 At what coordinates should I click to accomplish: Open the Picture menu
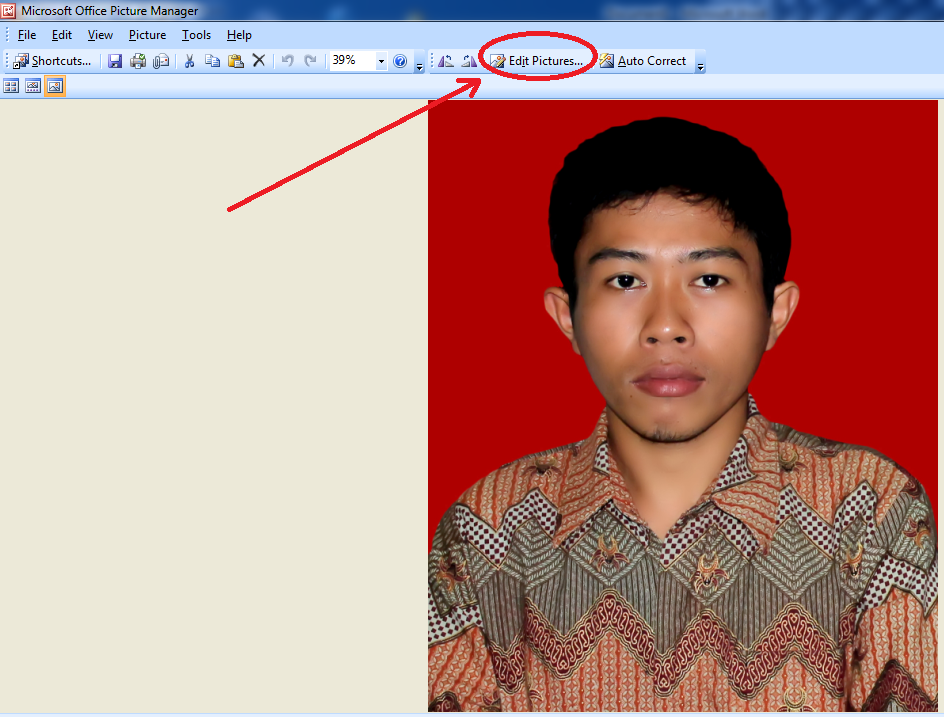[x=147, y=34]
